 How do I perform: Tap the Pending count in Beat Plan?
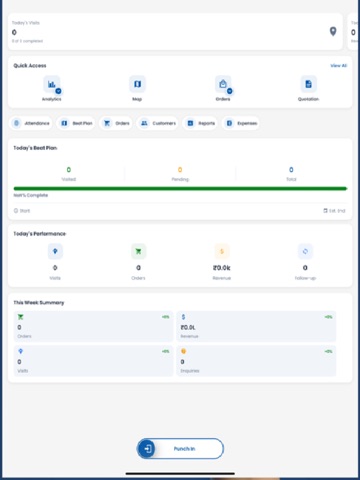click(x=180, y=170)
